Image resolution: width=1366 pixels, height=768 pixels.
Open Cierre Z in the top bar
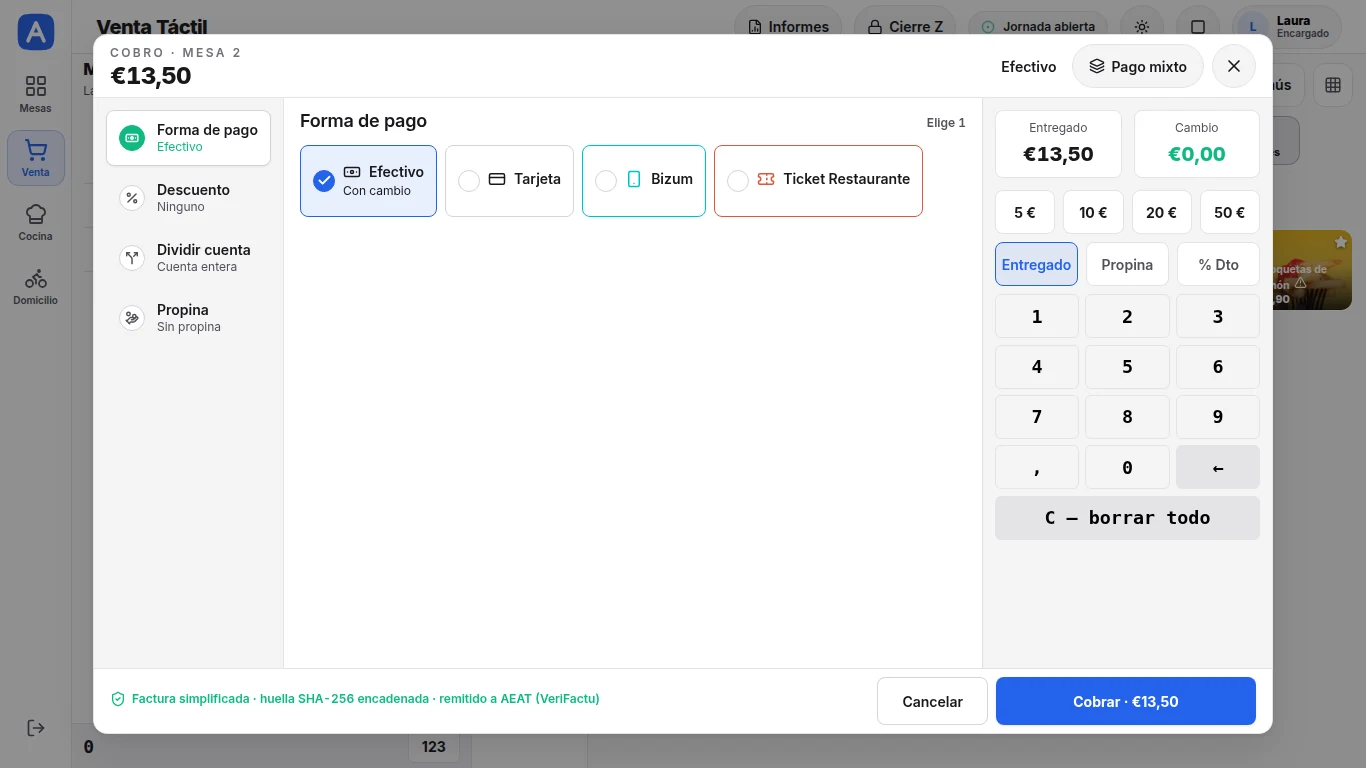click(x=904, y=27)
